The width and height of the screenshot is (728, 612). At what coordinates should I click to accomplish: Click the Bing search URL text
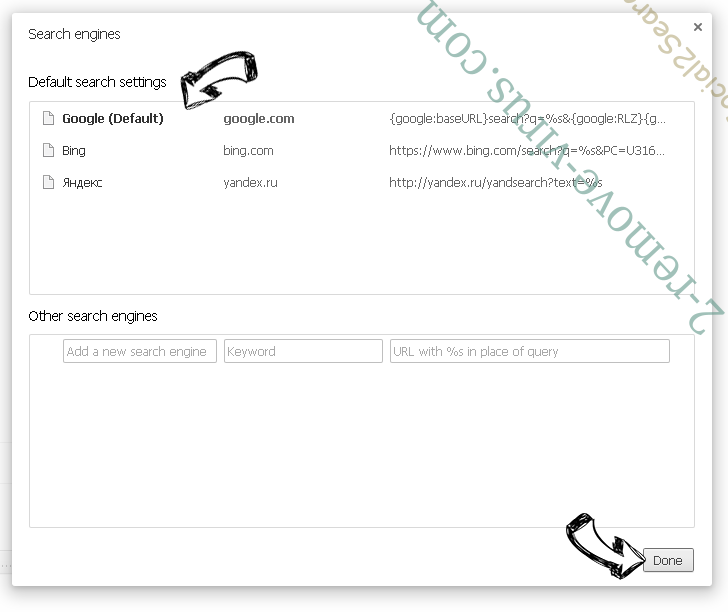point(527,150)
